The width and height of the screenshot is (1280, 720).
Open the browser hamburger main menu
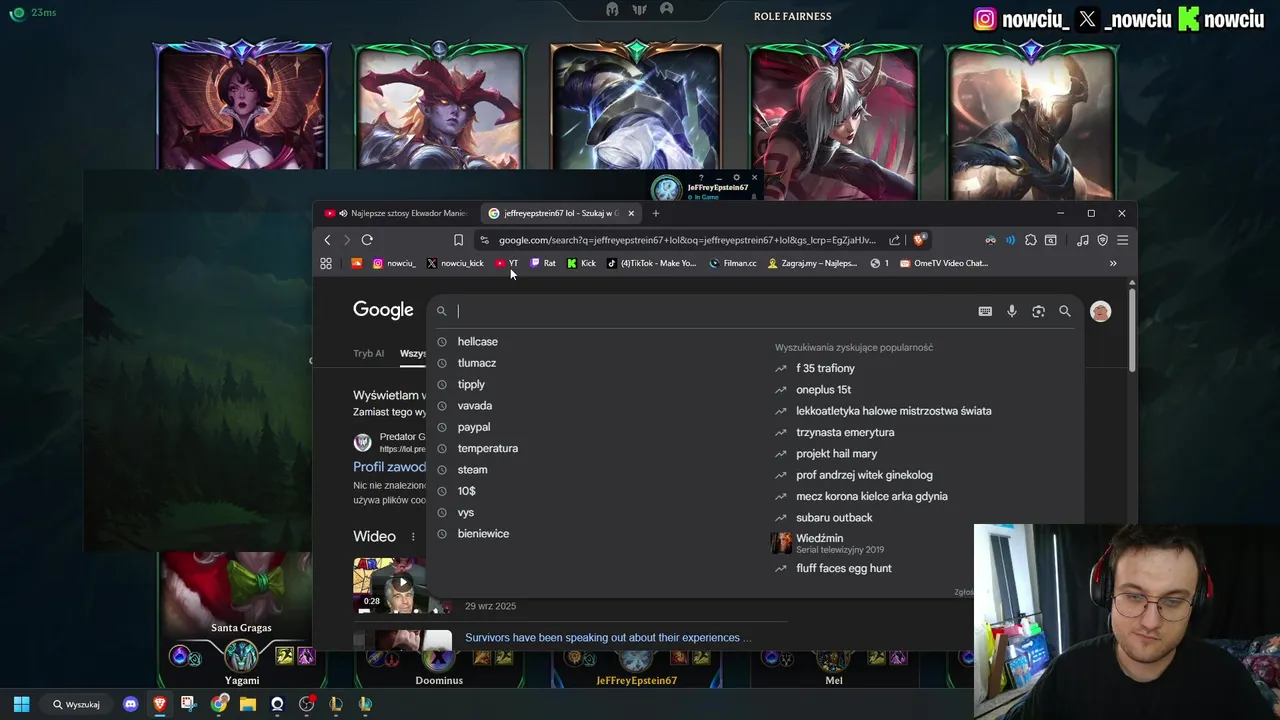(1122, 240)
